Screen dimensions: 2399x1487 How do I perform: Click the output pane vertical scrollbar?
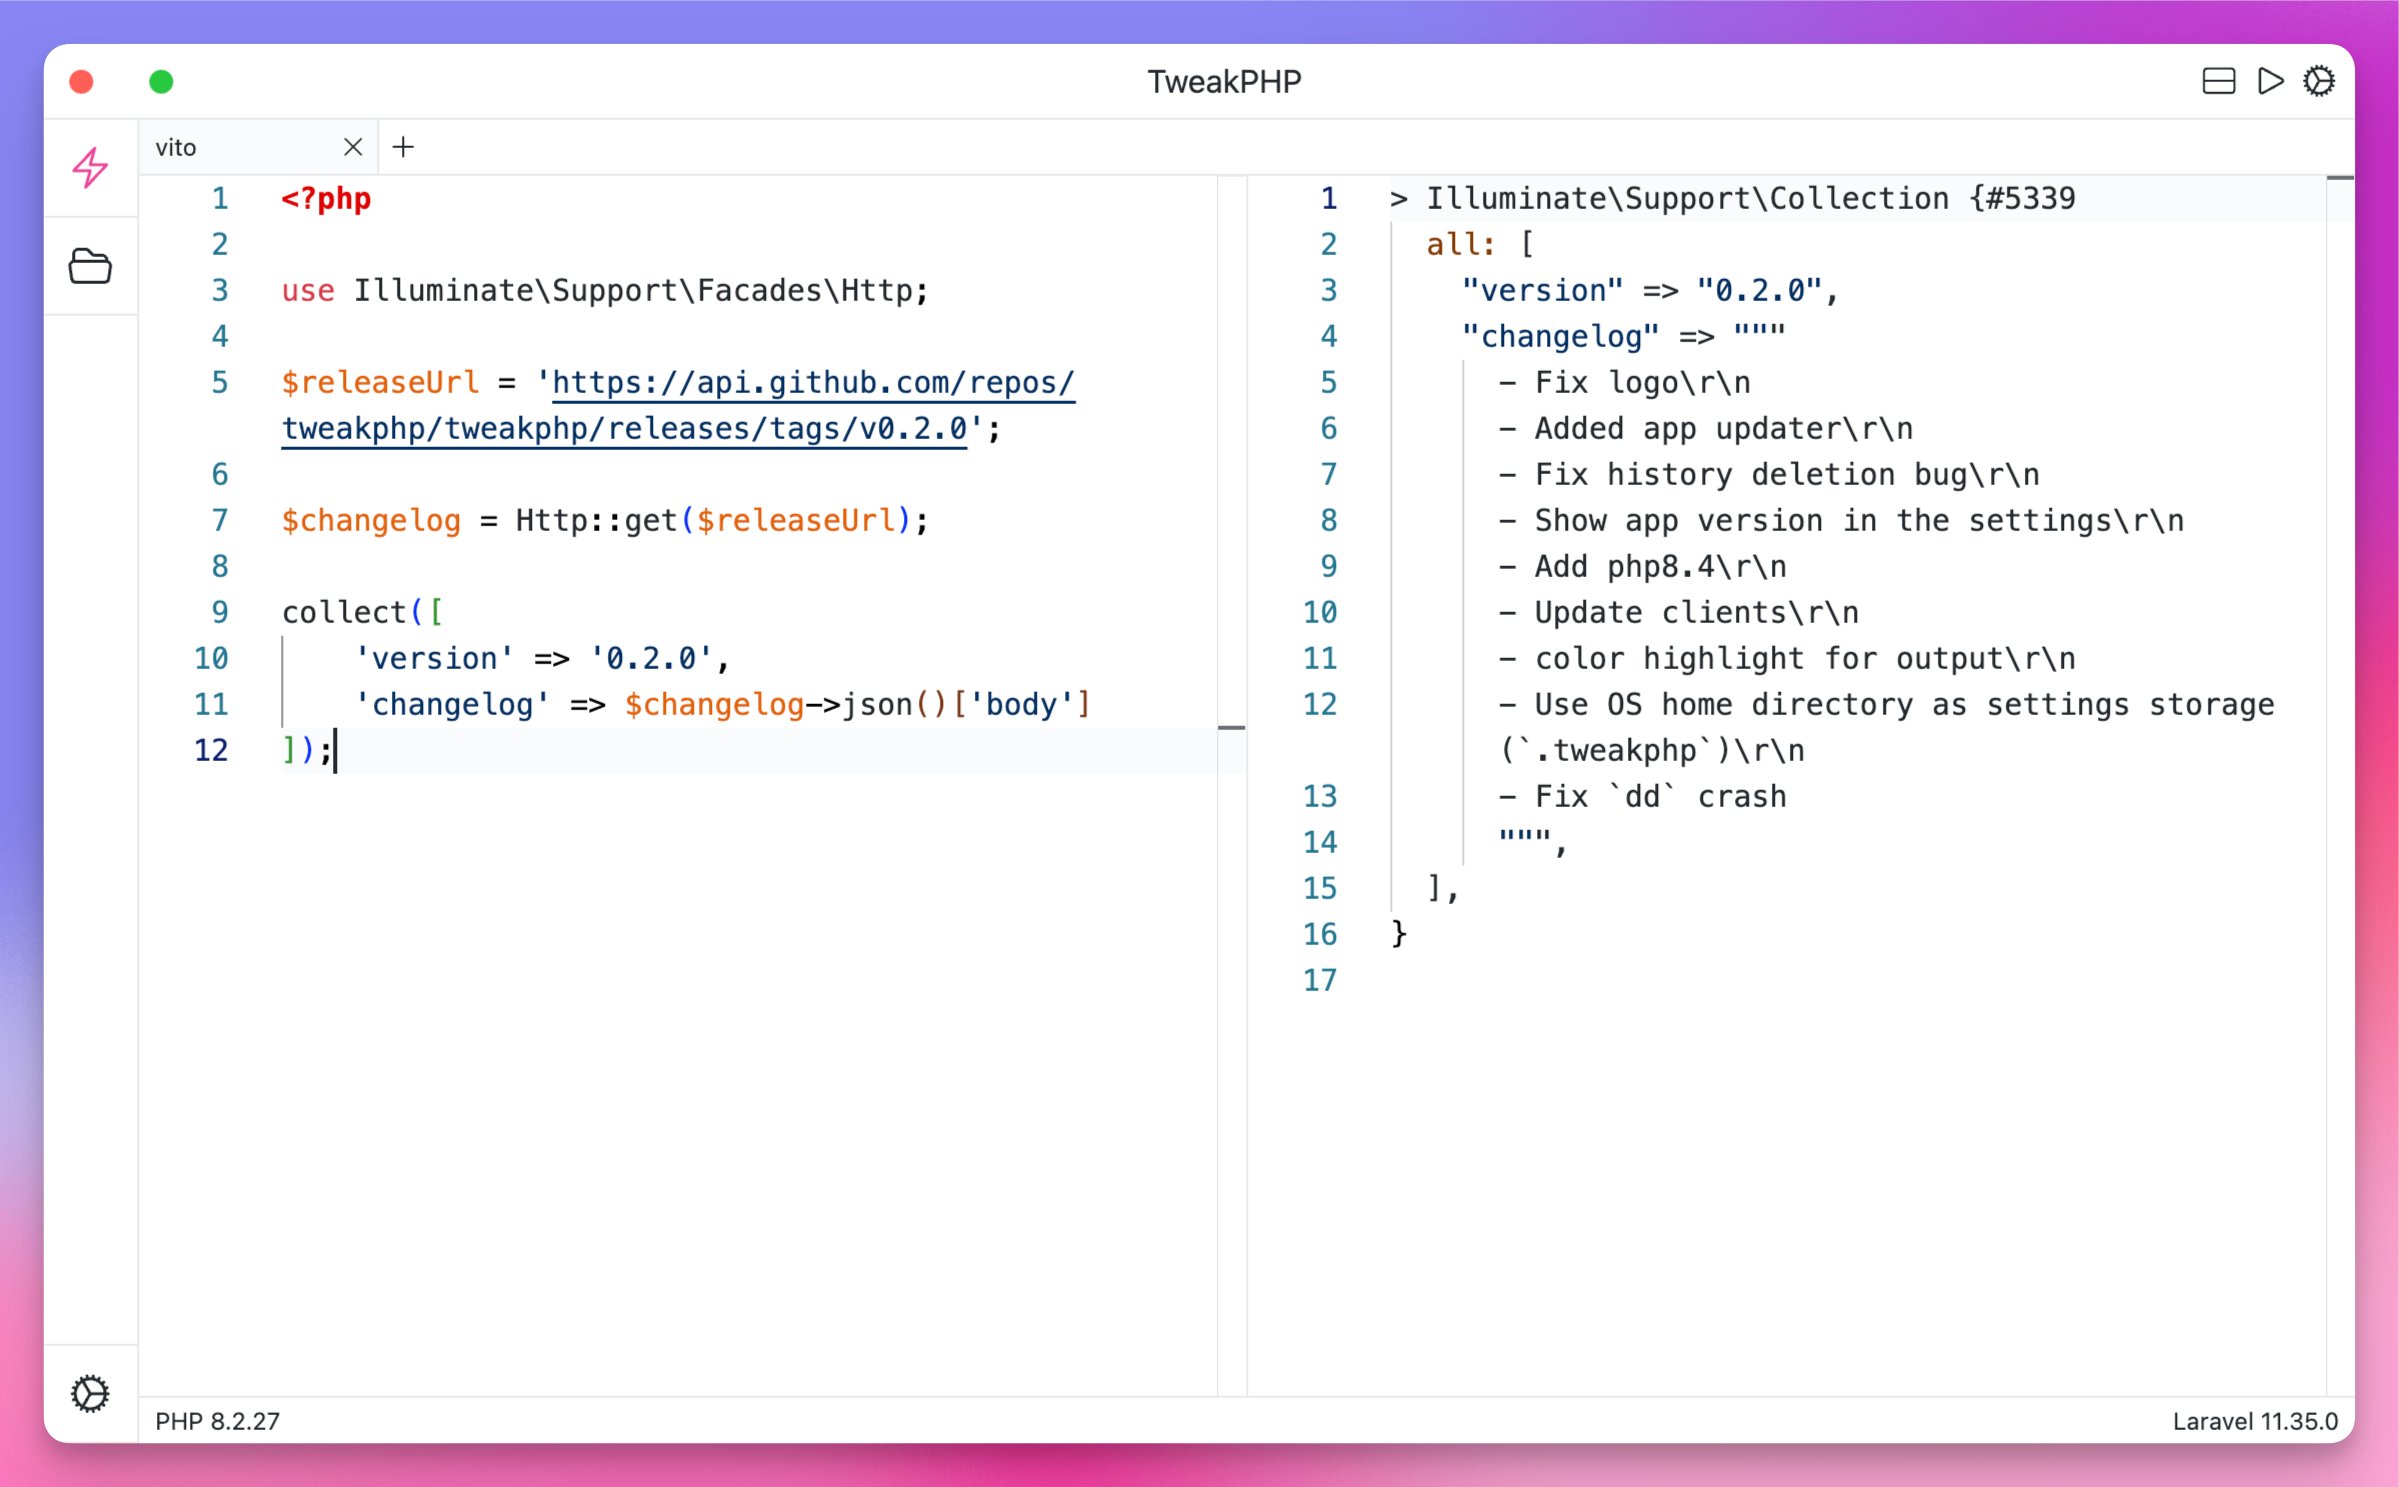click(x=2340, y=786)
